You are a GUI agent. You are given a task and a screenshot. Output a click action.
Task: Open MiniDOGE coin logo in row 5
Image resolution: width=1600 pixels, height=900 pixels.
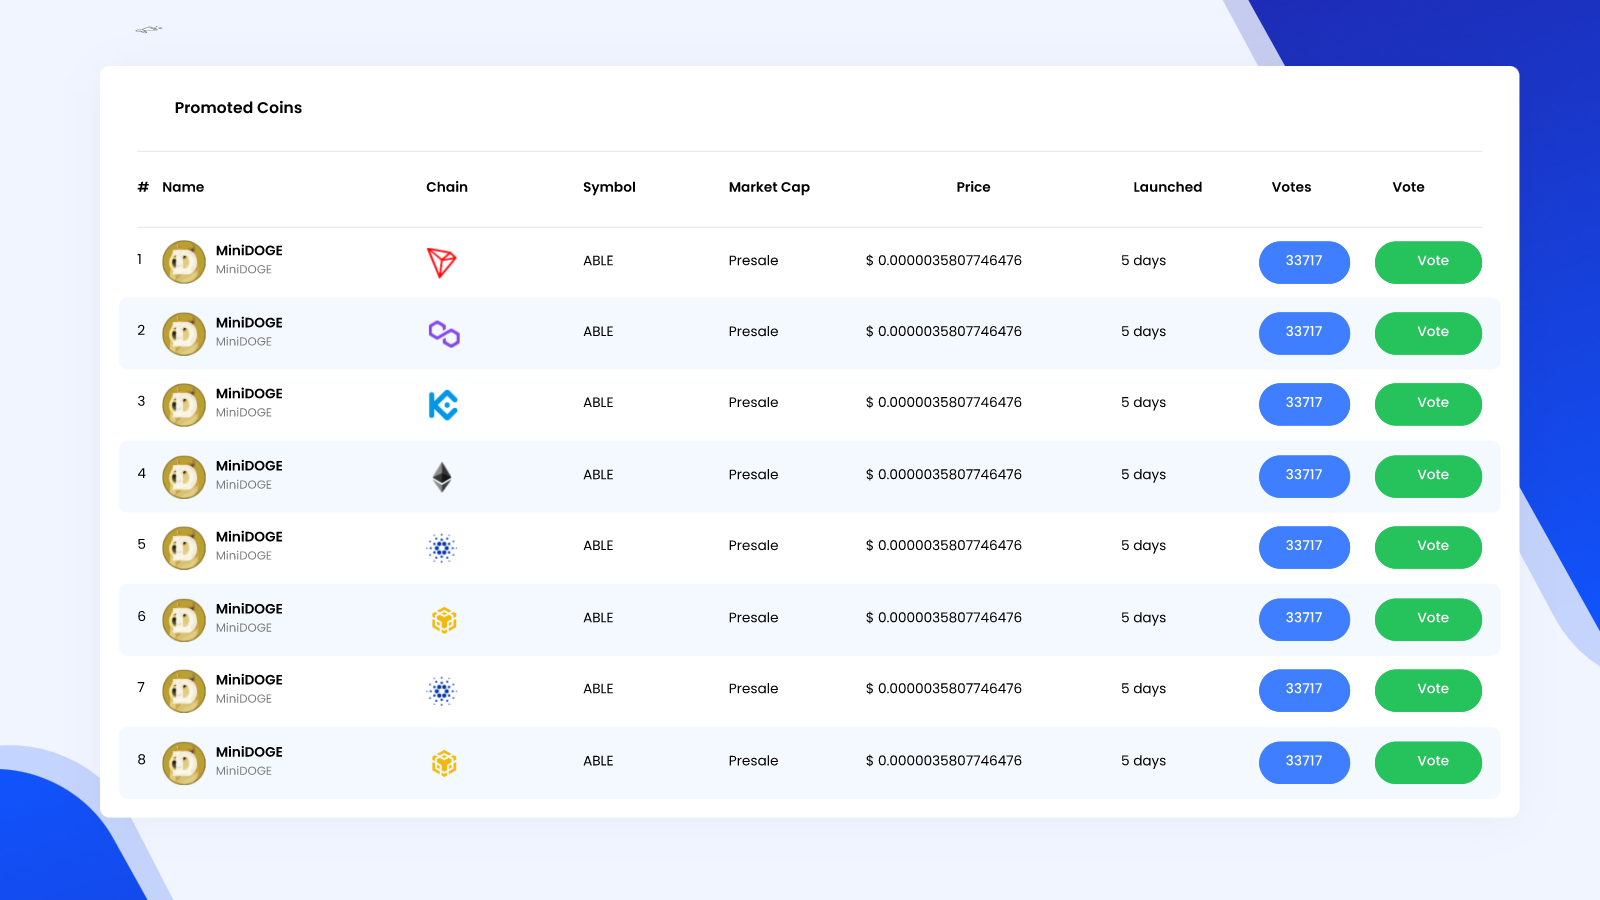click(184, 548)
